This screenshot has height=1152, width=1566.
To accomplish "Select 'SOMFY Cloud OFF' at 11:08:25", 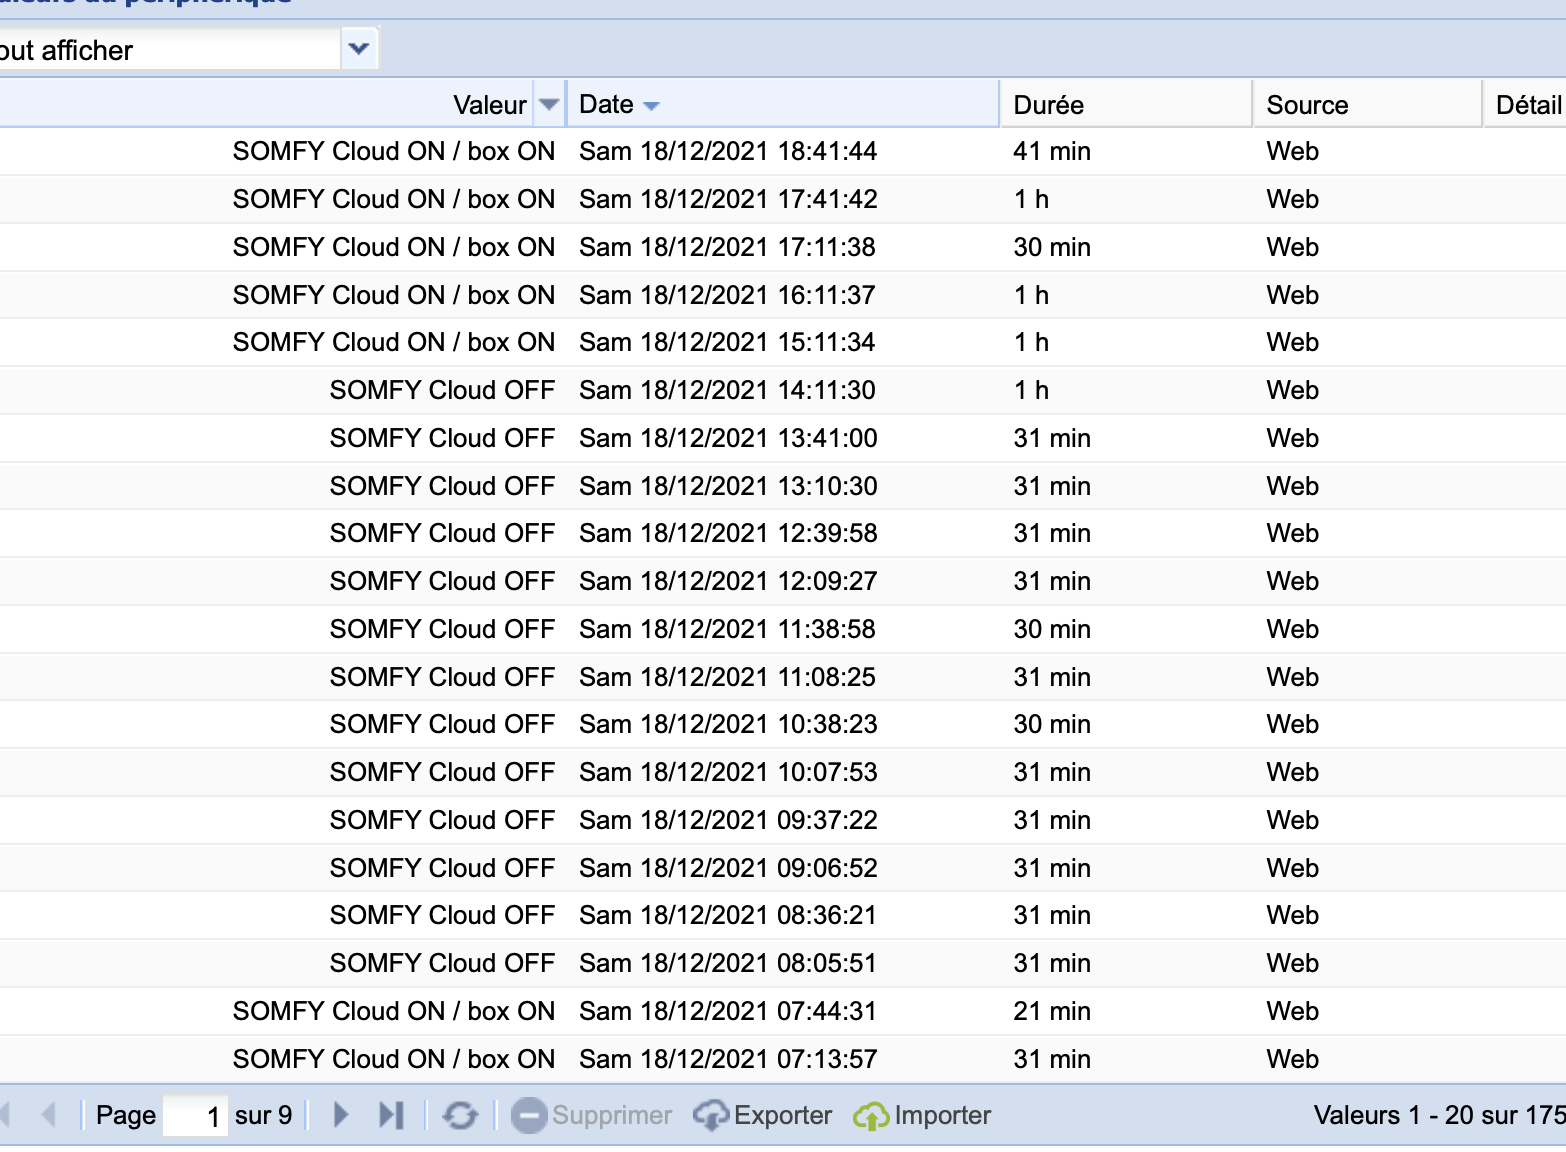I will (442, 677).
